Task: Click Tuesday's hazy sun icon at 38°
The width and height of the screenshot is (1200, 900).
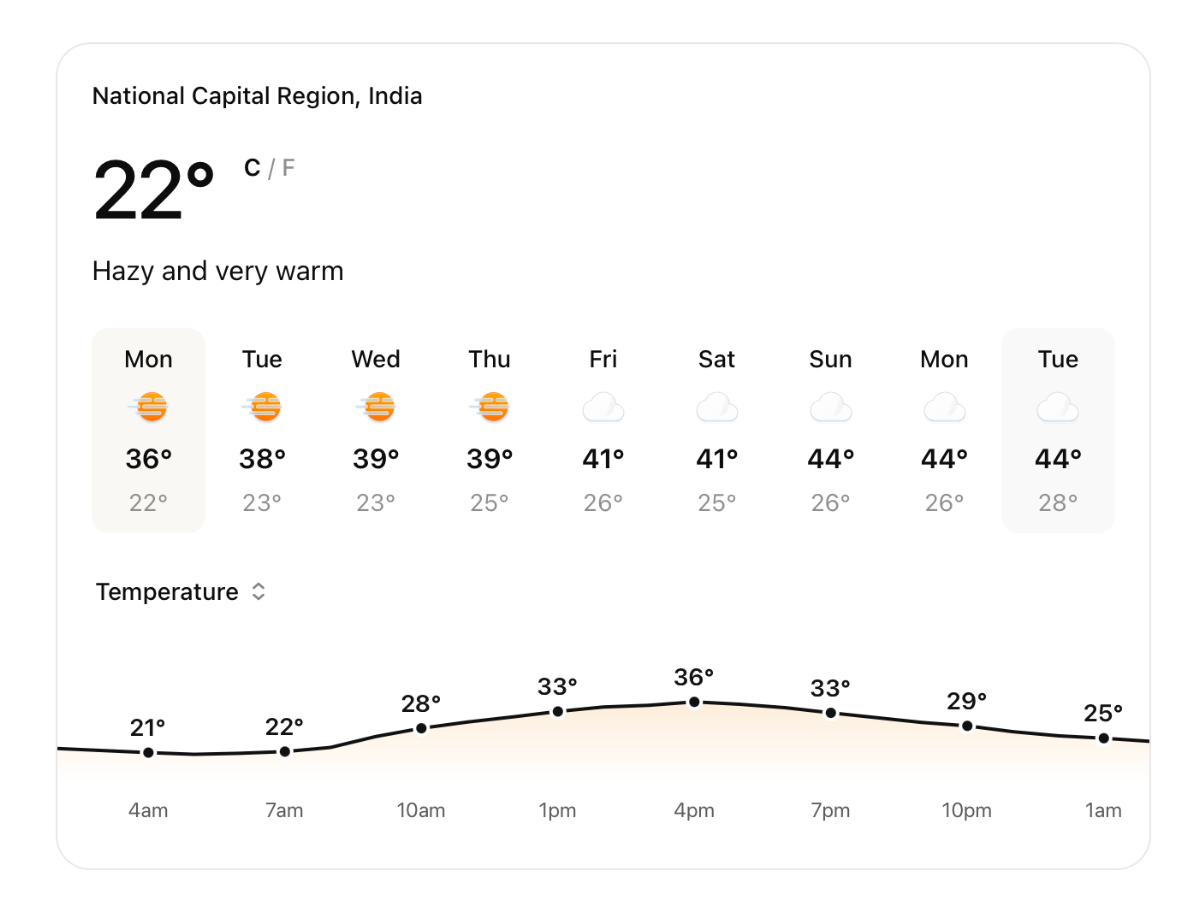Action: coord(263,408)
